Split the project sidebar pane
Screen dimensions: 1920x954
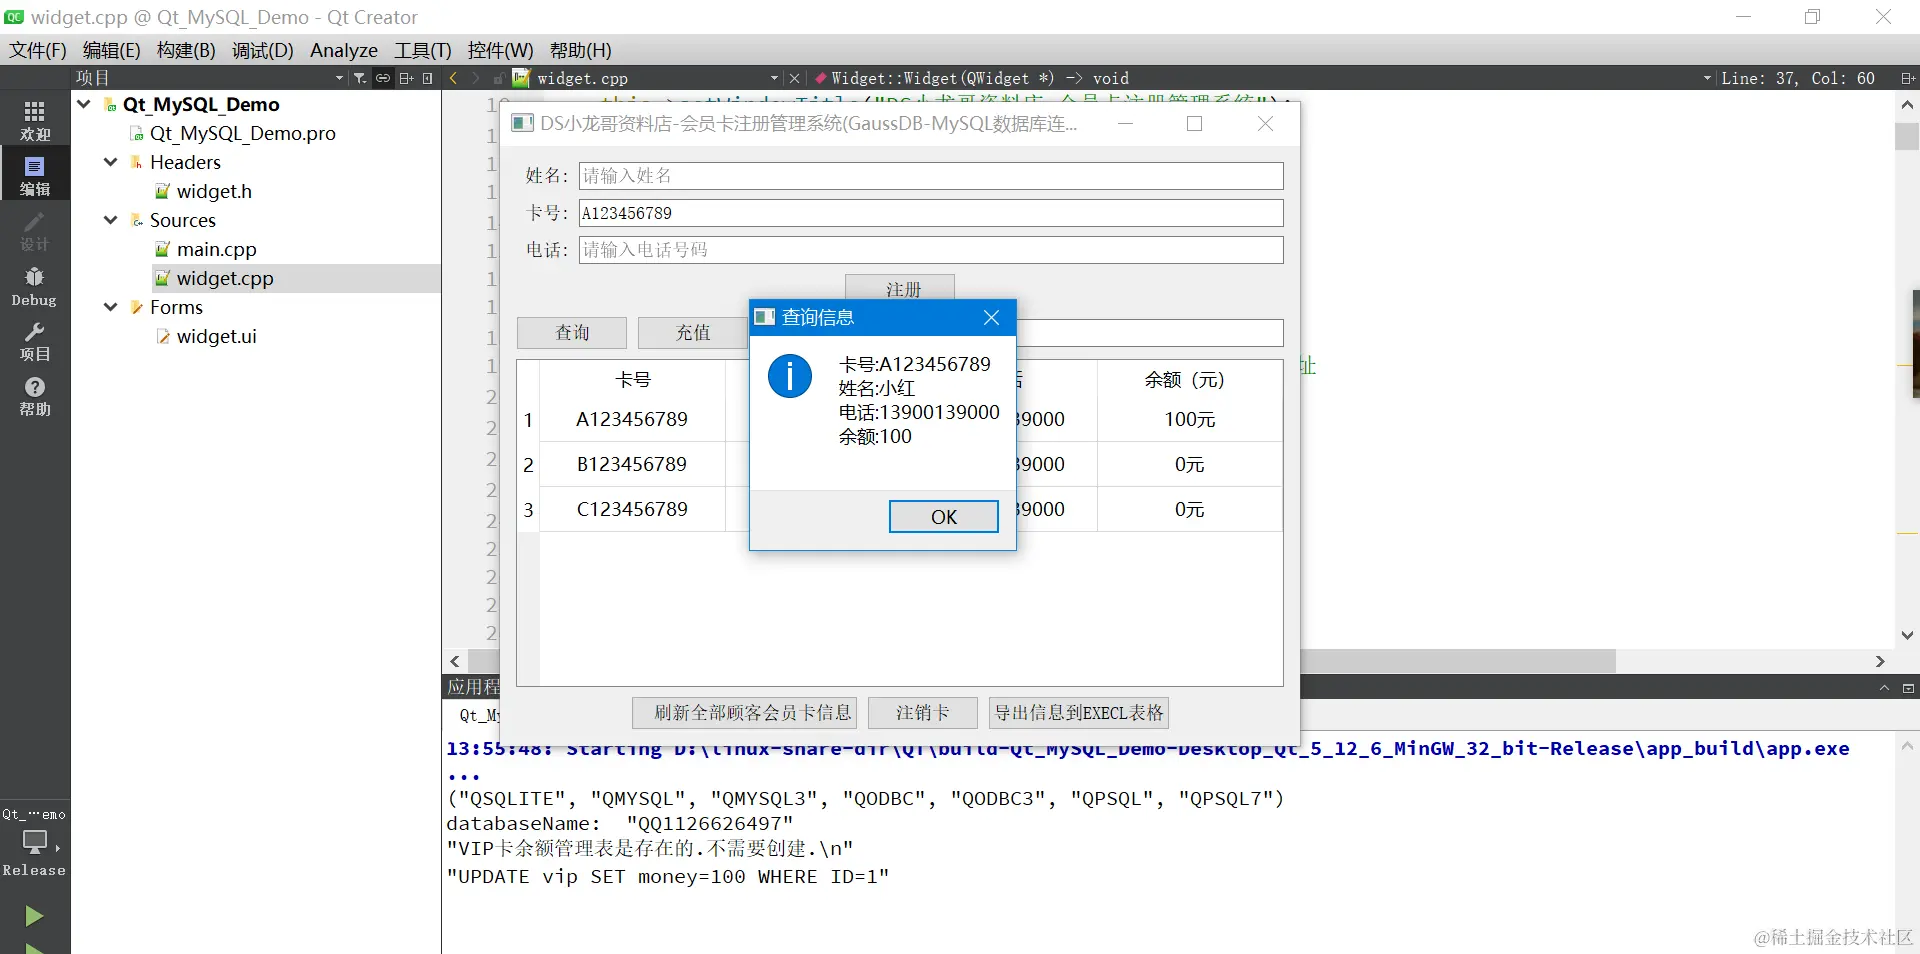[406, 78]
